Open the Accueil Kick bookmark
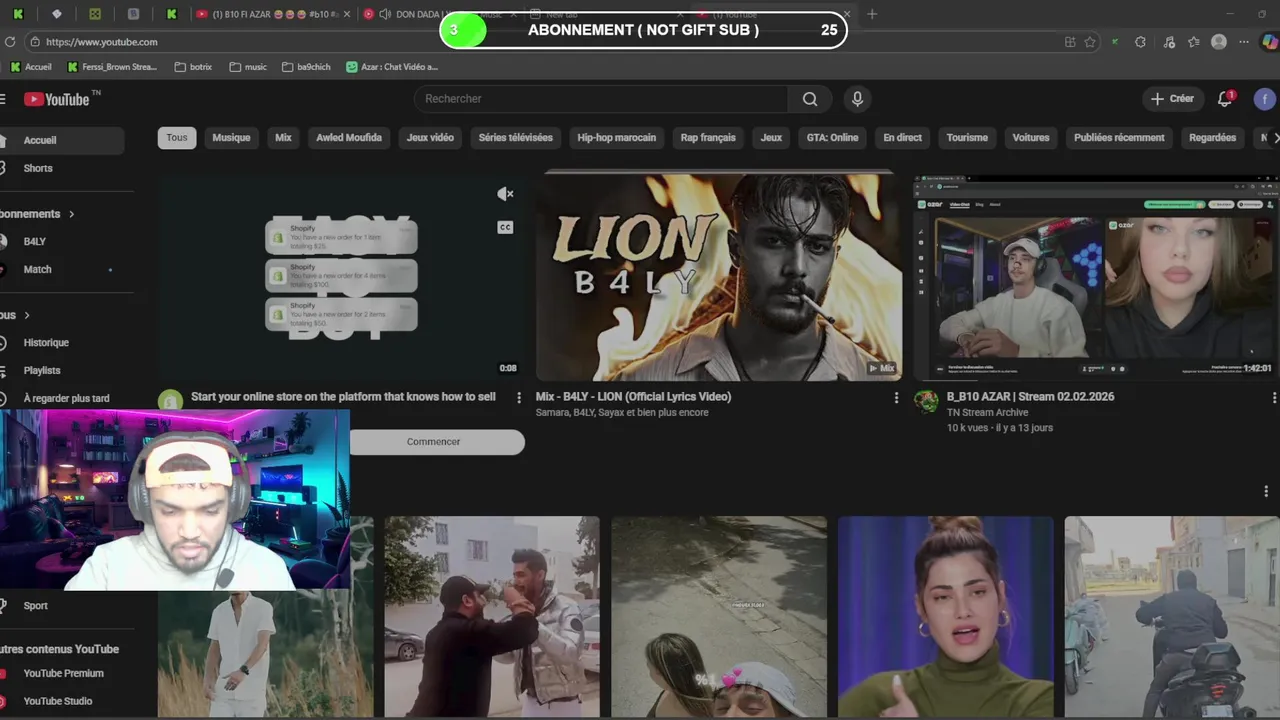1280x720 pixels. coord(31,67)
